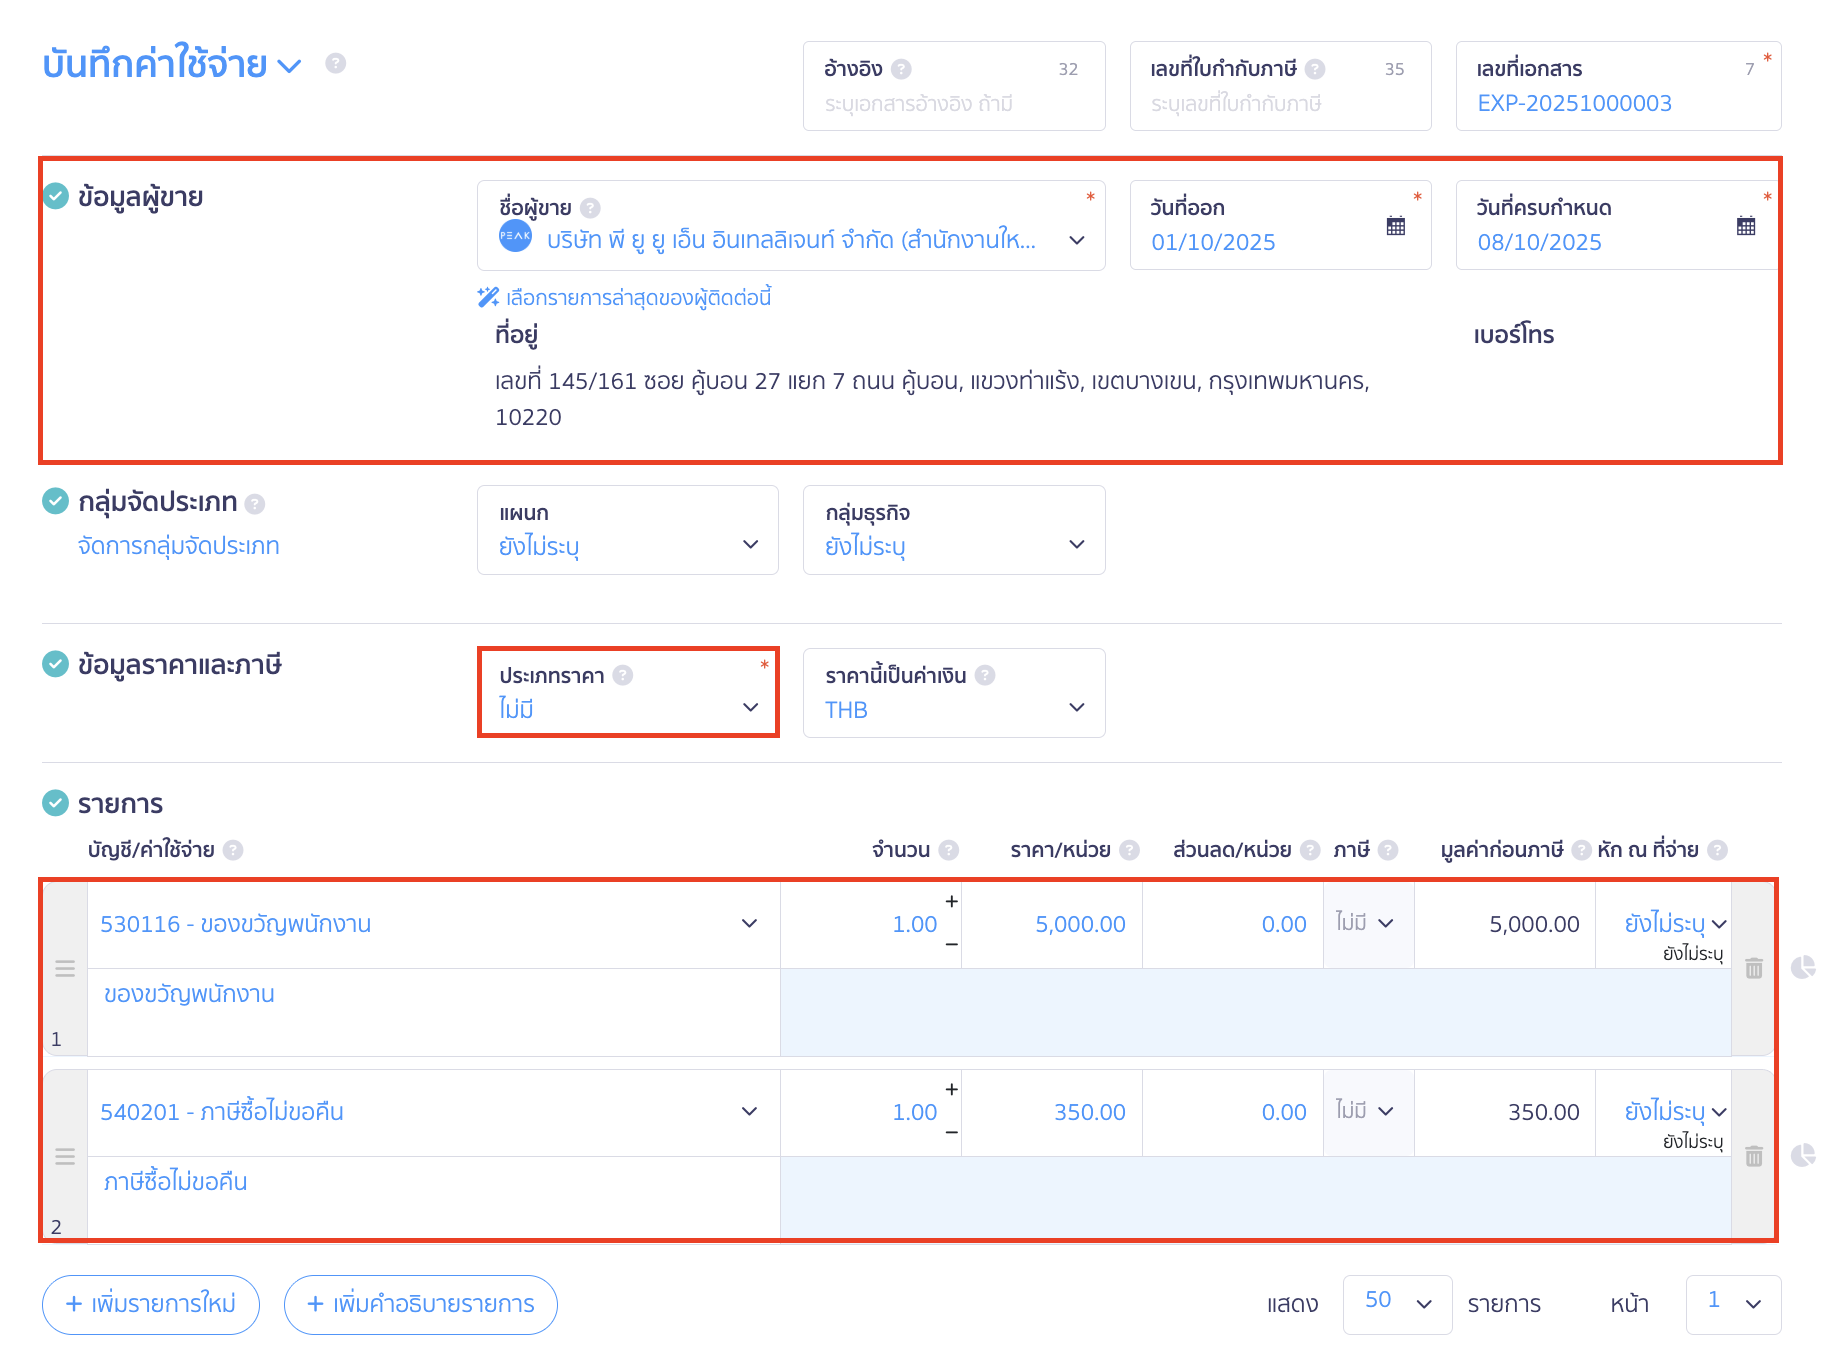Increase quantity of row 1 with plus
The width and height of the screenshot is (1824, 1358).
click(x=951, y=901)
